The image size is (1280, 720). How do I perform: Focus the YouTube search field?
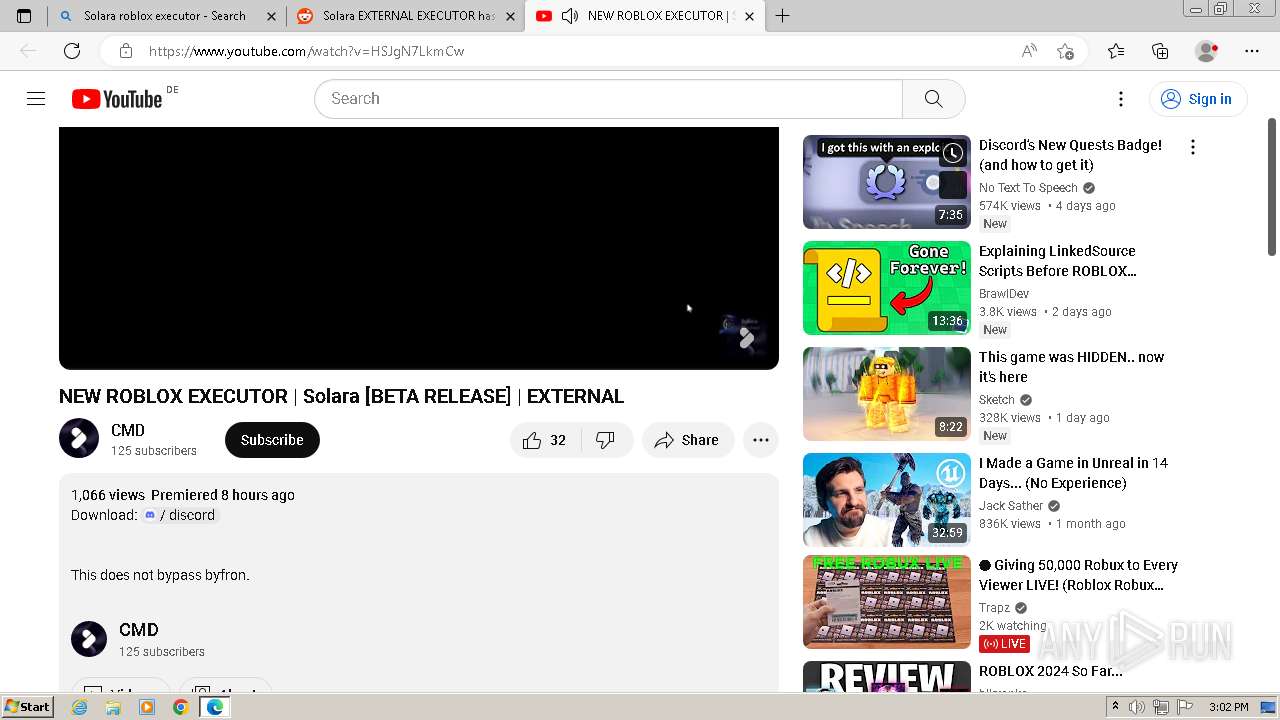tap(608, 98)
